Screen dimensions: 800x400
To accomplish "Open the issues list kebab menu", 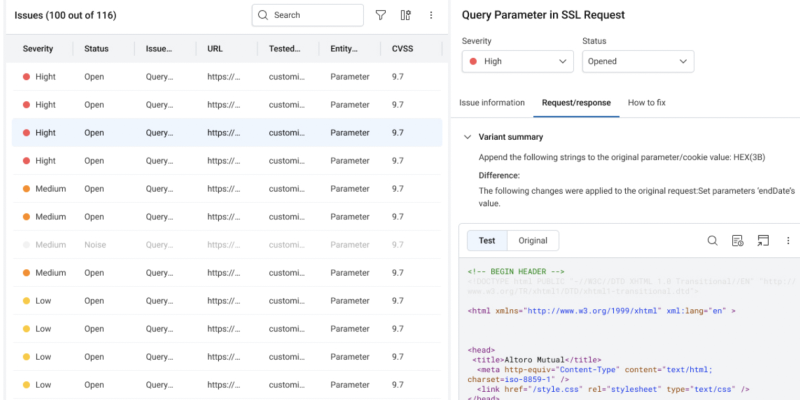I will point(431,15).
